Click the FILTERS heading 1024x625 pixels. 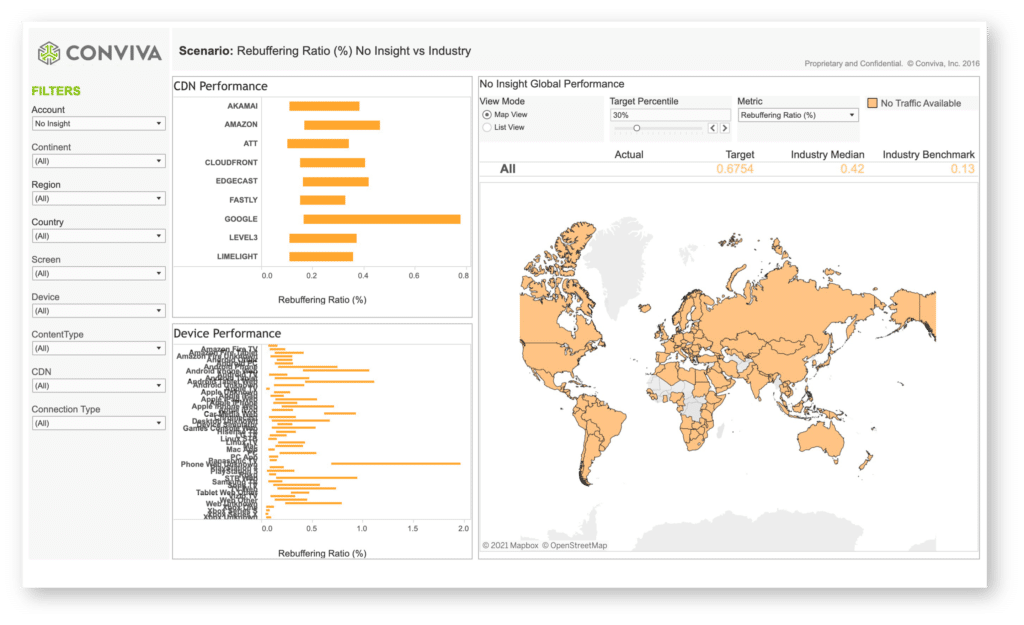(x=56, y=91)
